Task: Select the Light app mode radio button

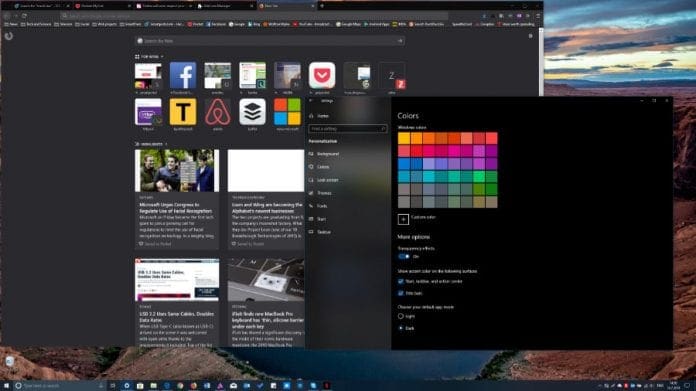Action: point(400,316)
